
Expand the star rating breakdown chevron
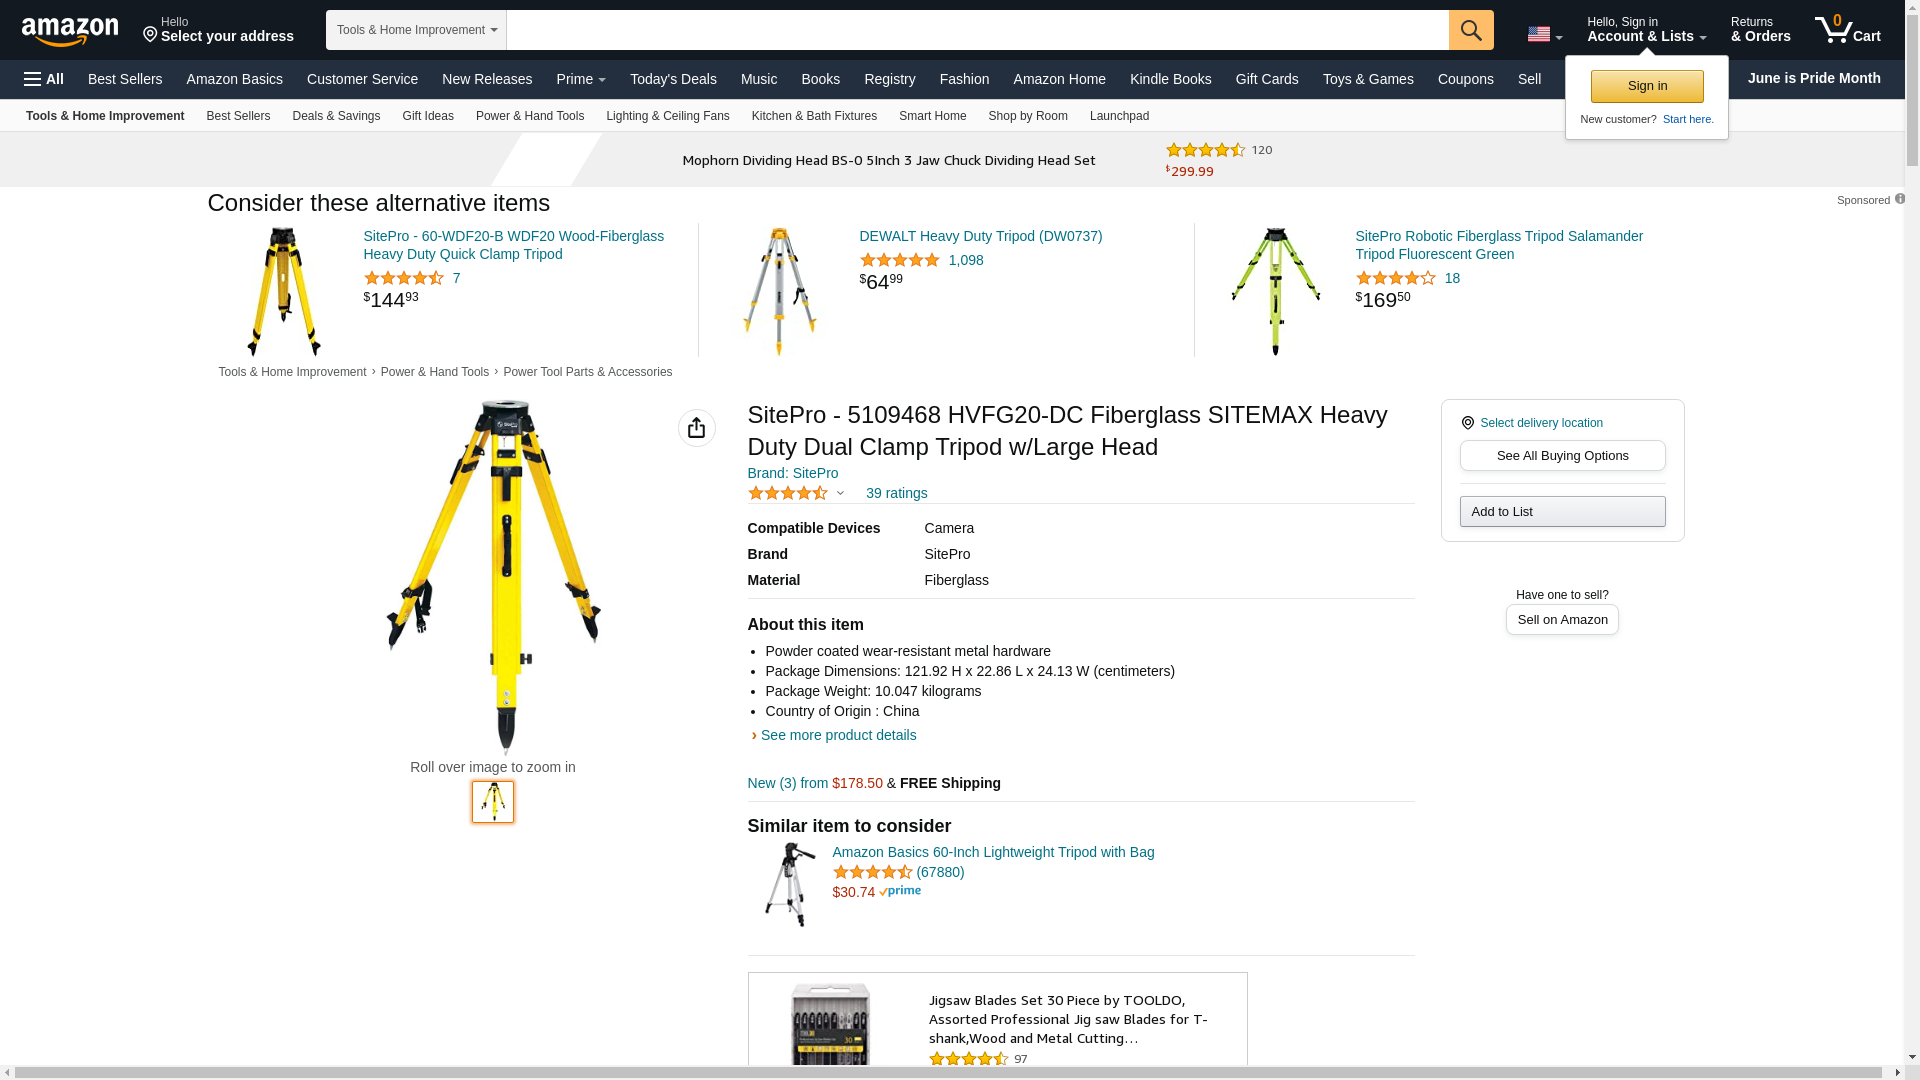(840, 493)
